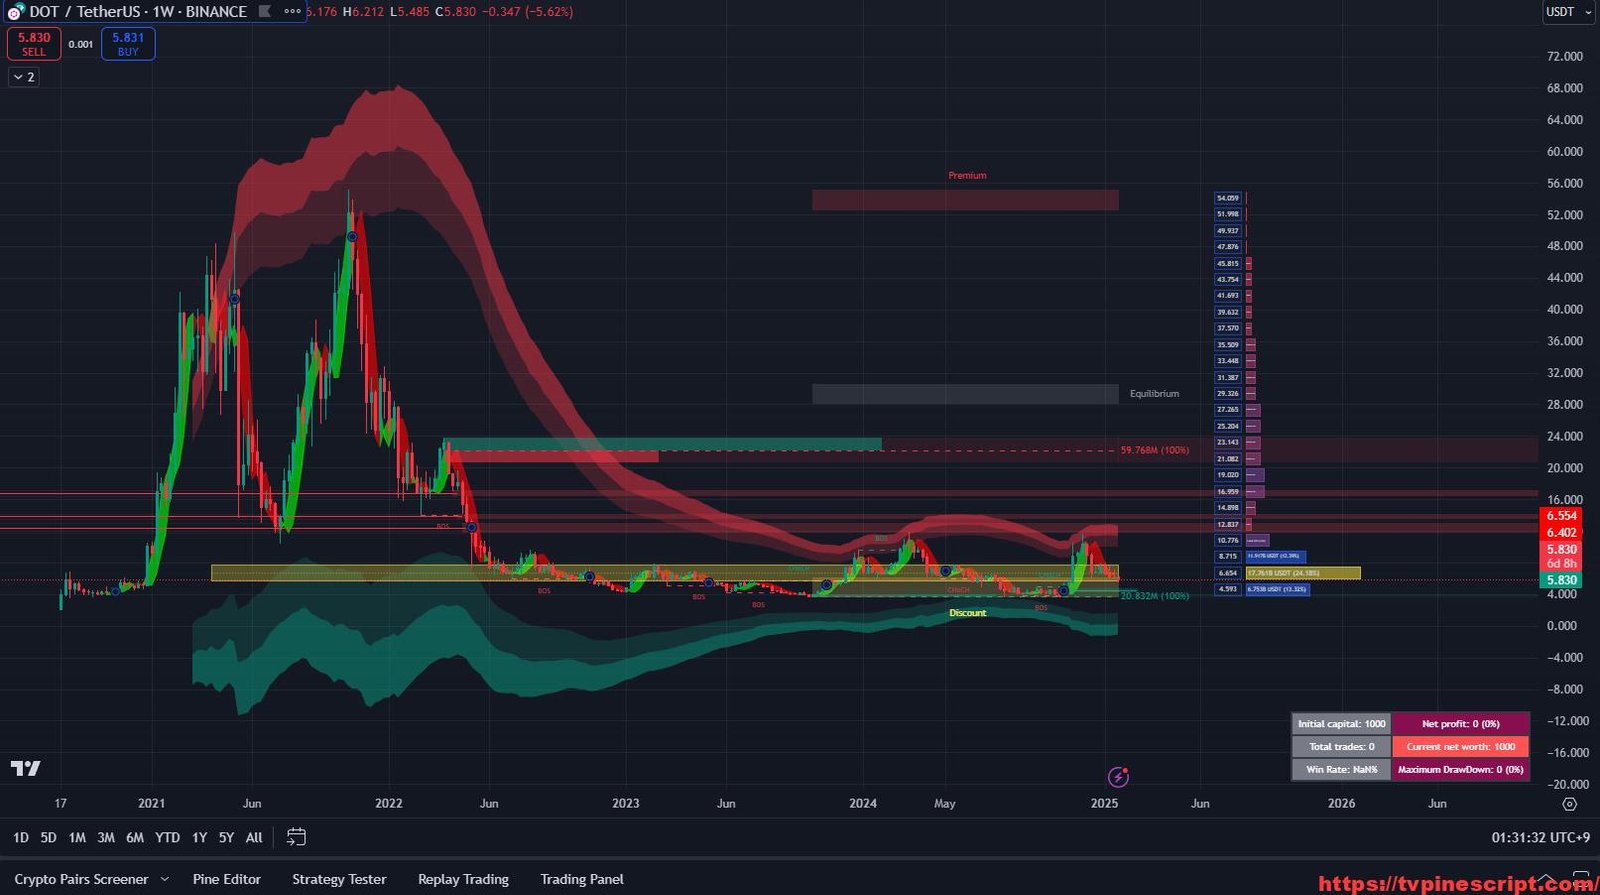This screenshot has height=895, width=1600.
Task: Click the SELL 5.830 button
Action: pos(34,44)
